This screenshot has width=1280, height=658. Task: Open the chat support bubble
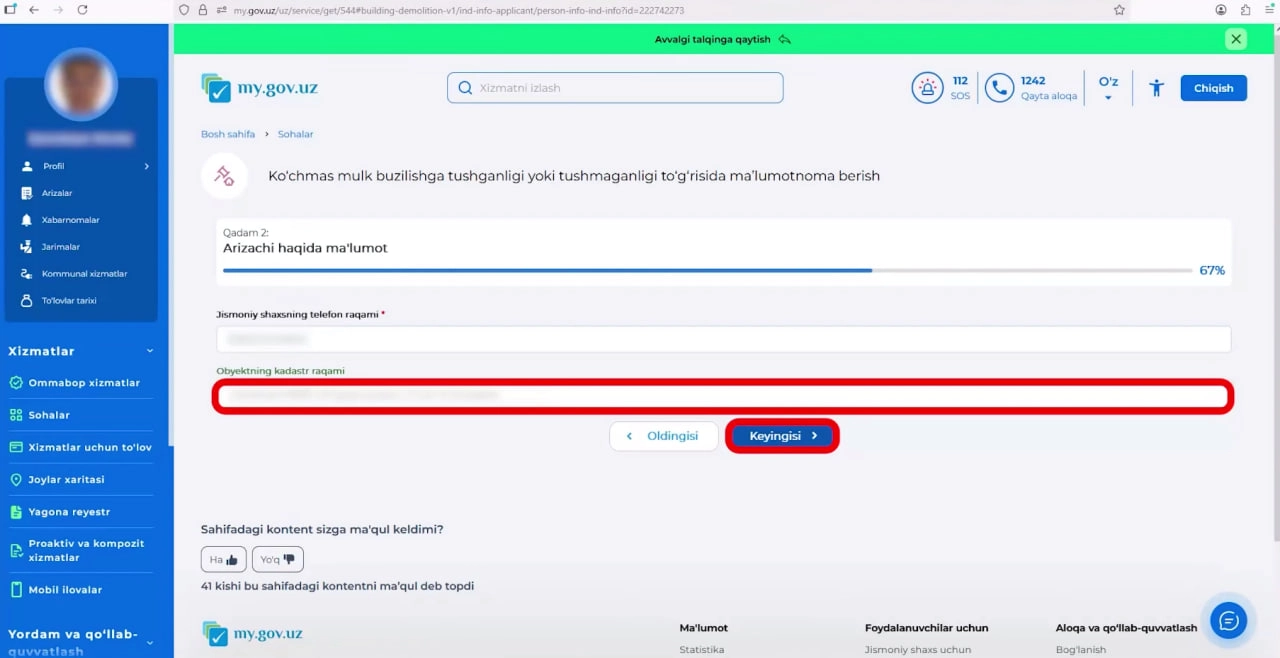pyautogui.click(x=1228, y=621)
